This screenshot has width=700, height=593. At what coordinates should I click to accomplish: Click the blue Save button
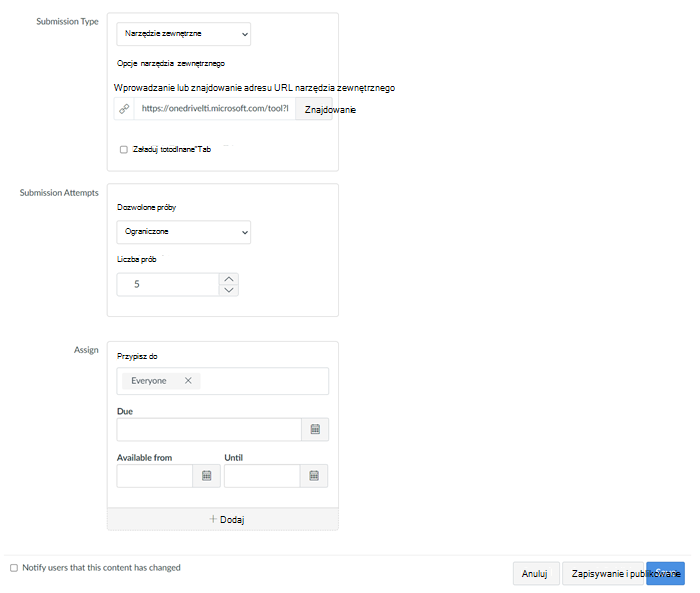pyautogui.click(x=666, y=574)
